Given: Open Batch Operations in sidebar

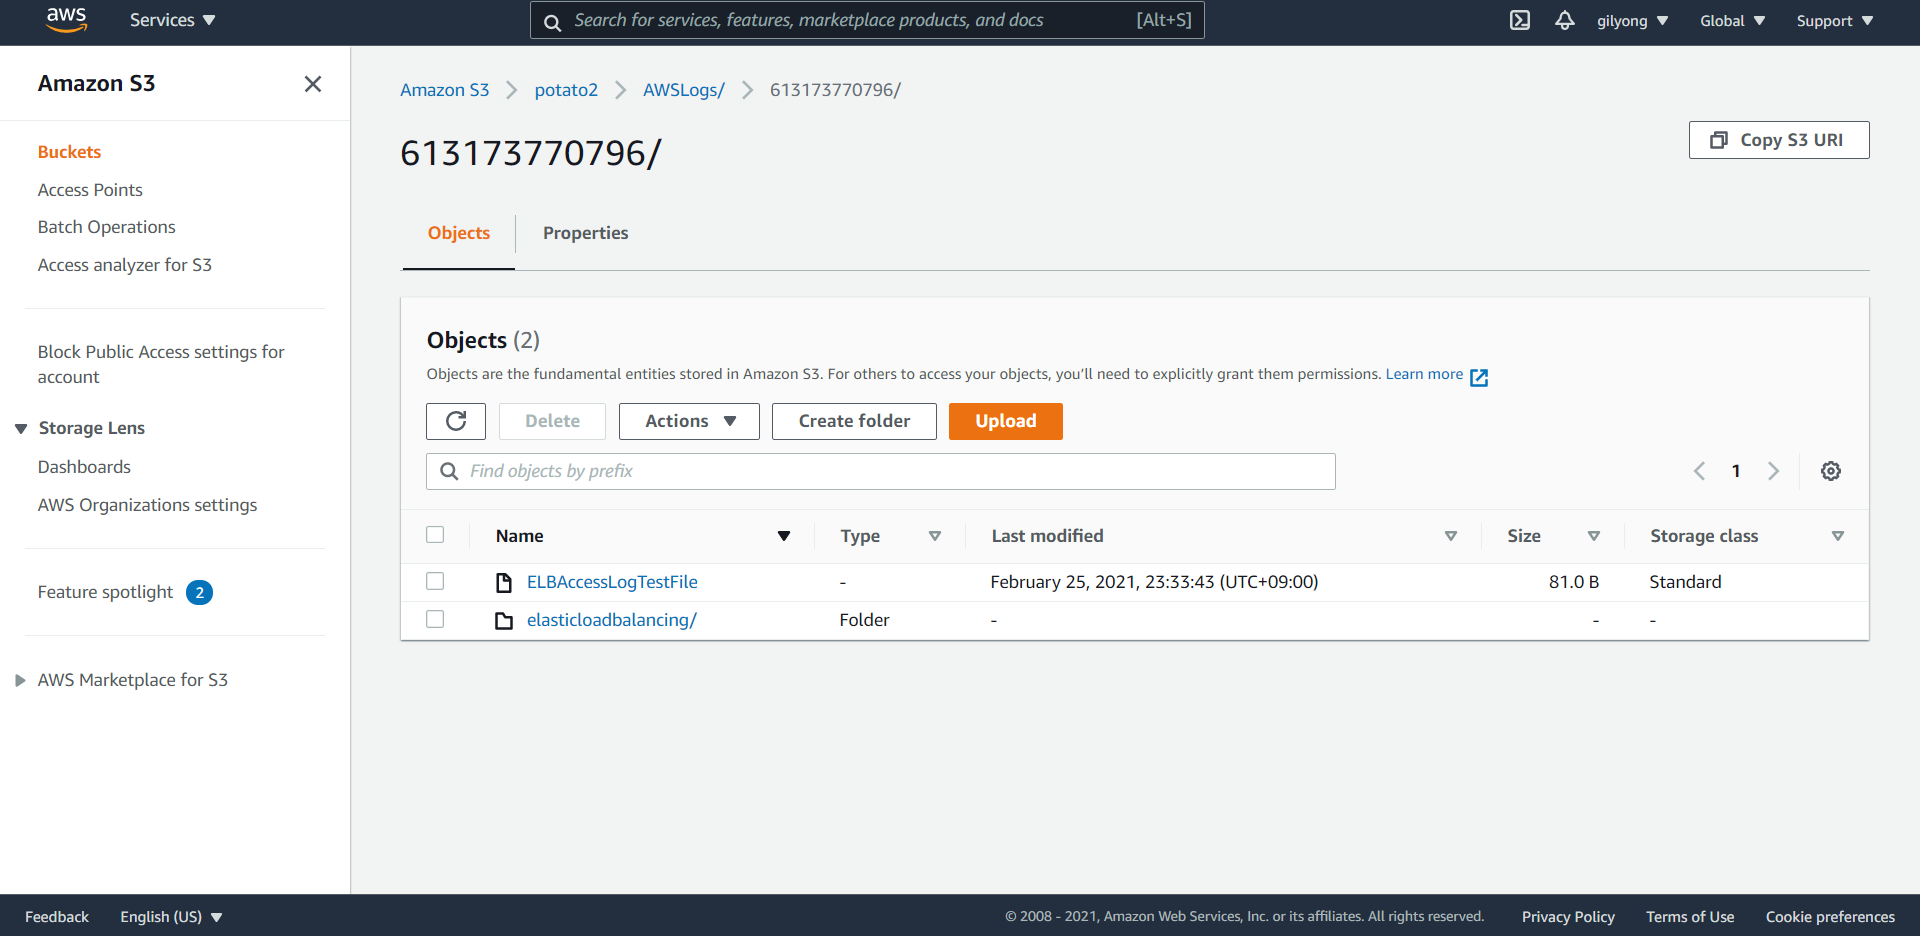Looking at the screenshot, I should pyautogui.click(x=106, y=227).
